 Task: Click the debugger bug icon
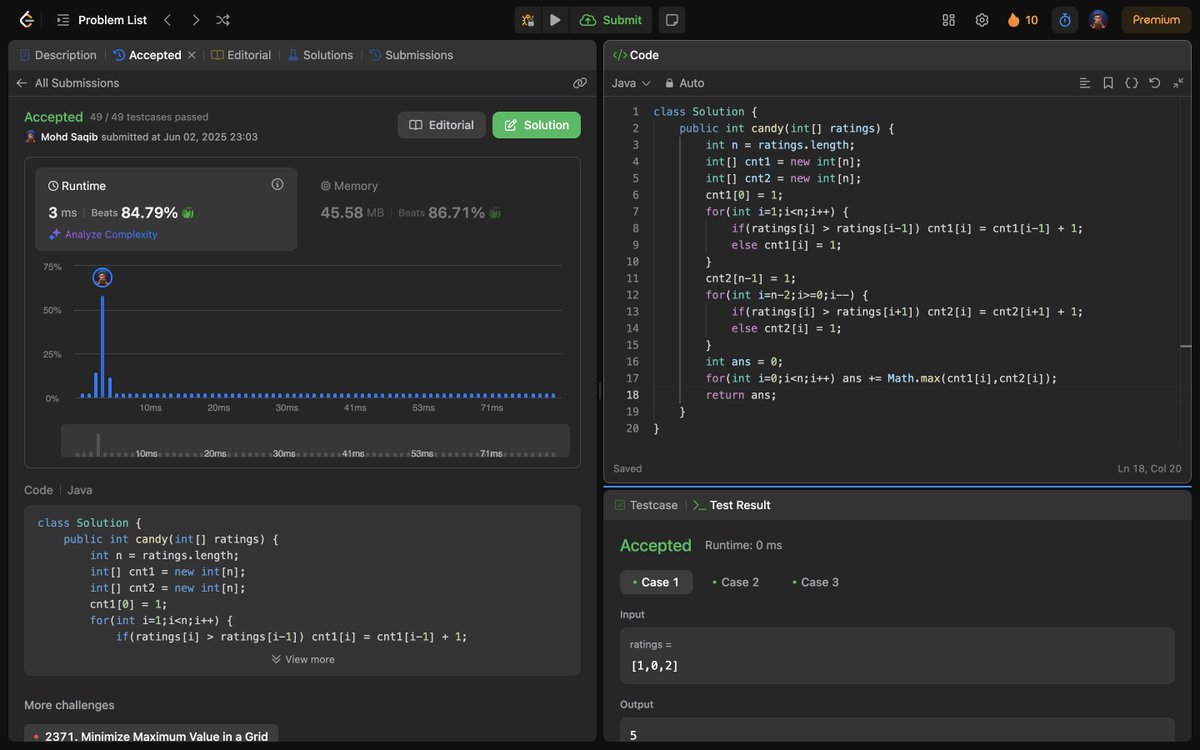point(527,20)
